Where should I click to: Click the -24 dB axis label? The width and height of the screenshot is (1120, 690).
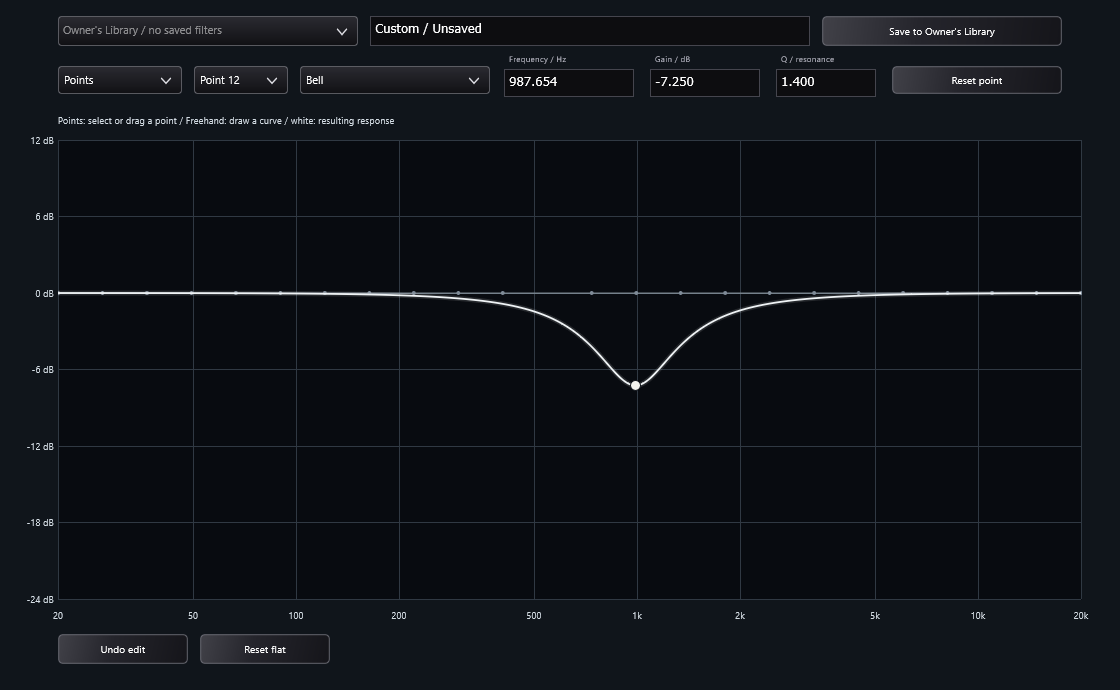(x=40, y=599)
